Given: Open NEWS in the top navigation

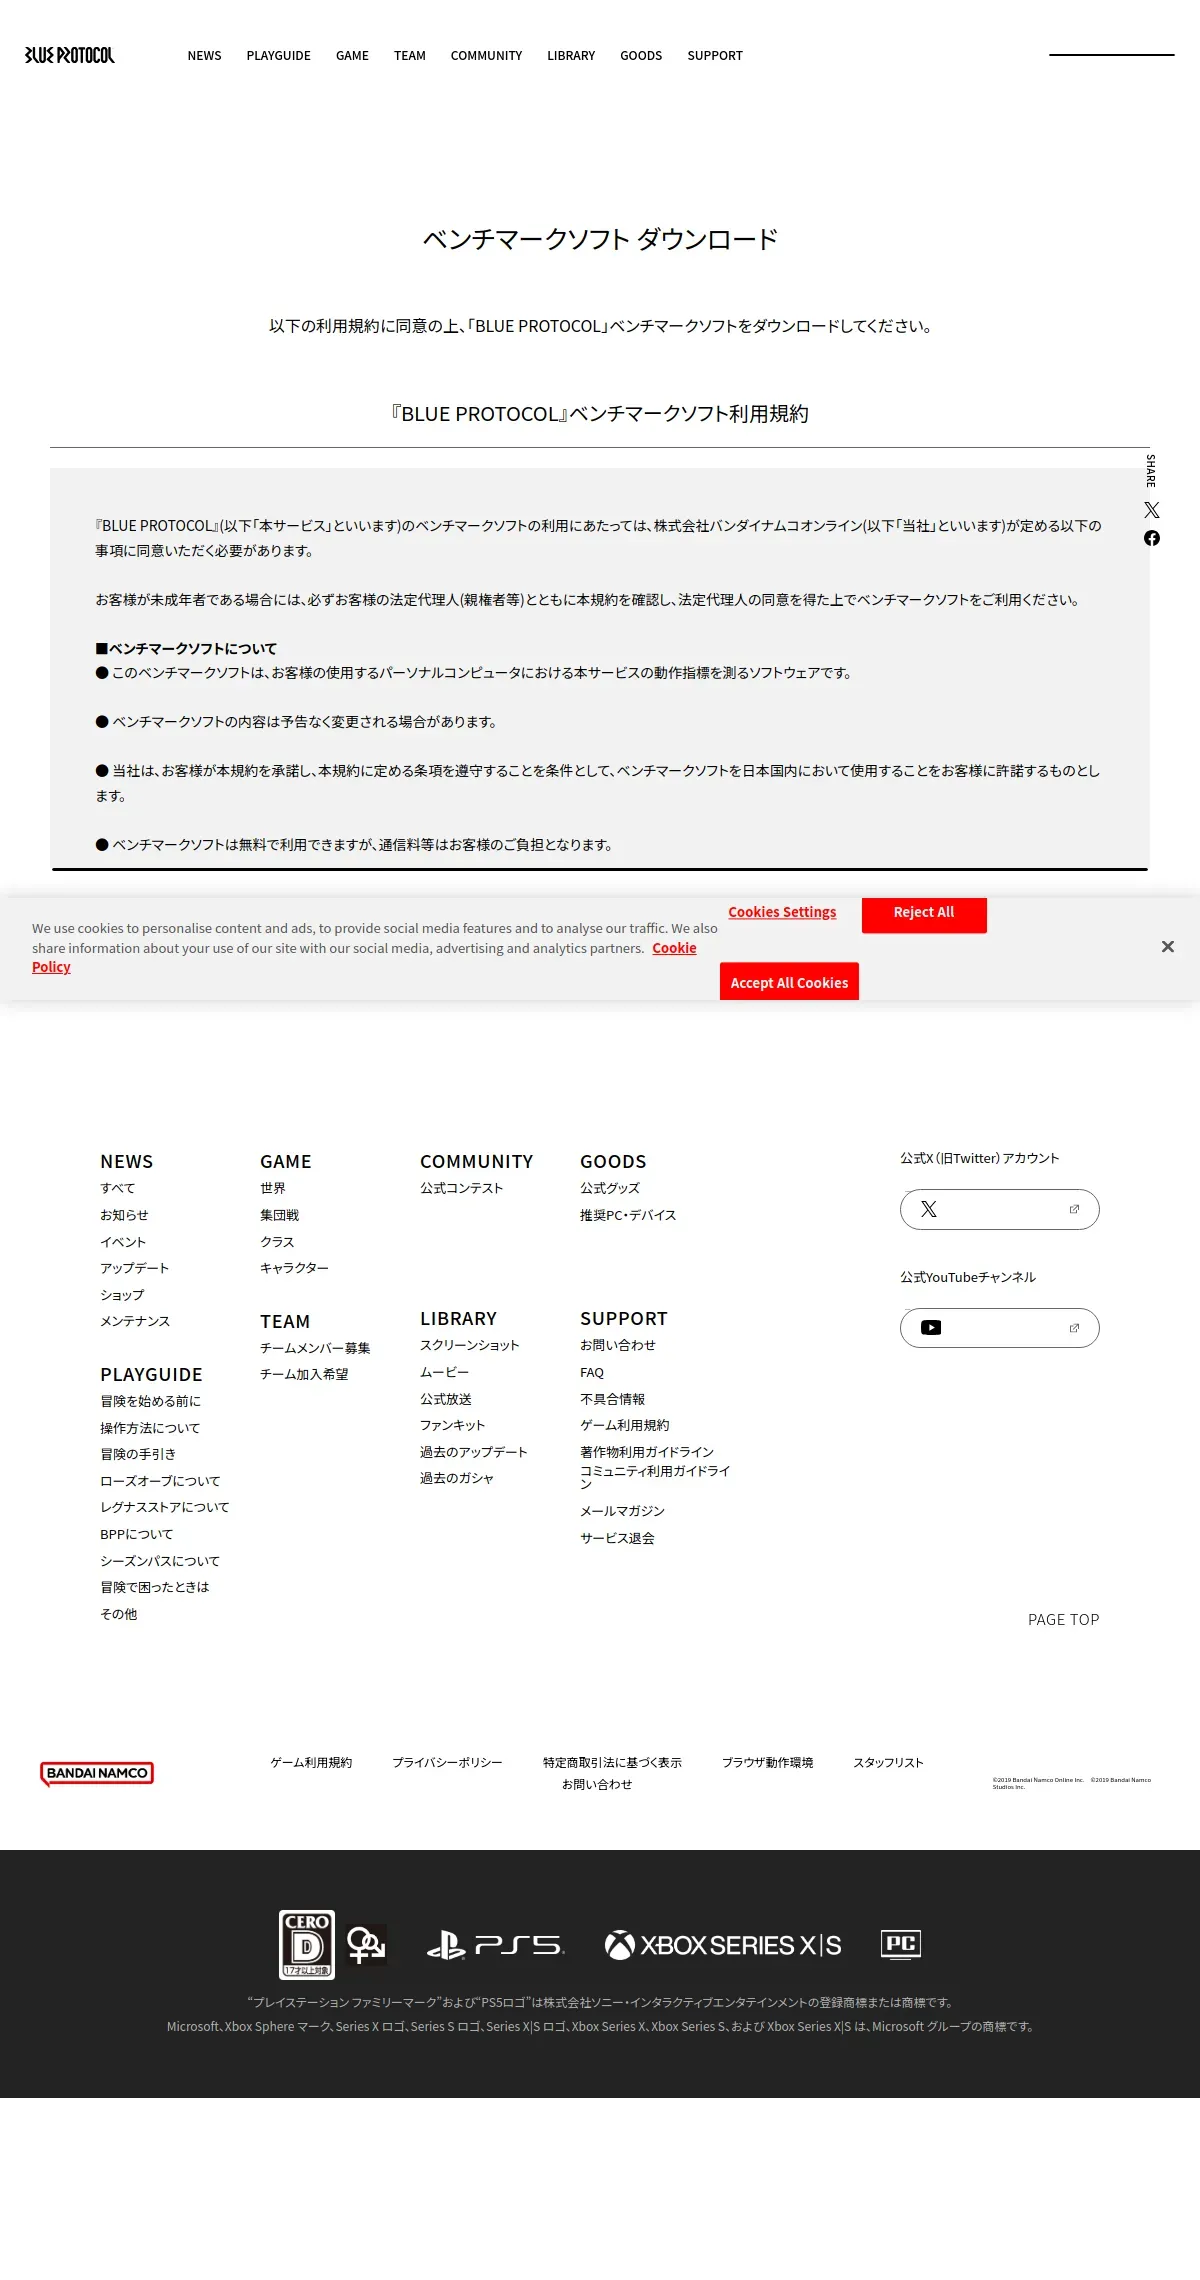Looking at the screenshot, I should pyautogui.click(x=204, y=56).
